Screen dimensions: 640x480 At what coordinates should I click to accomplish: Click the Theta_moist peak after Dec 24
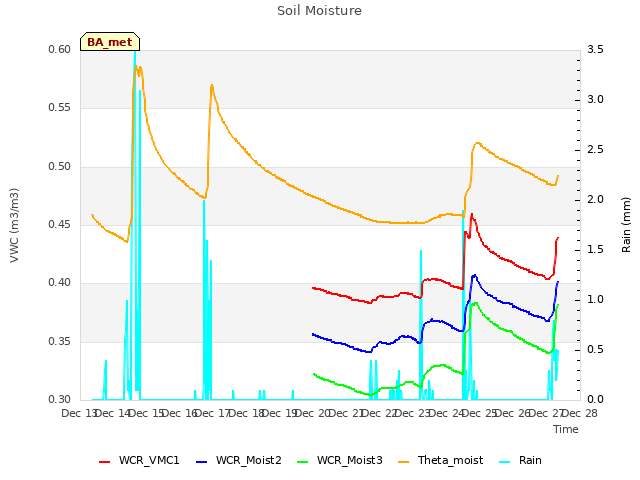click(478, 143)
